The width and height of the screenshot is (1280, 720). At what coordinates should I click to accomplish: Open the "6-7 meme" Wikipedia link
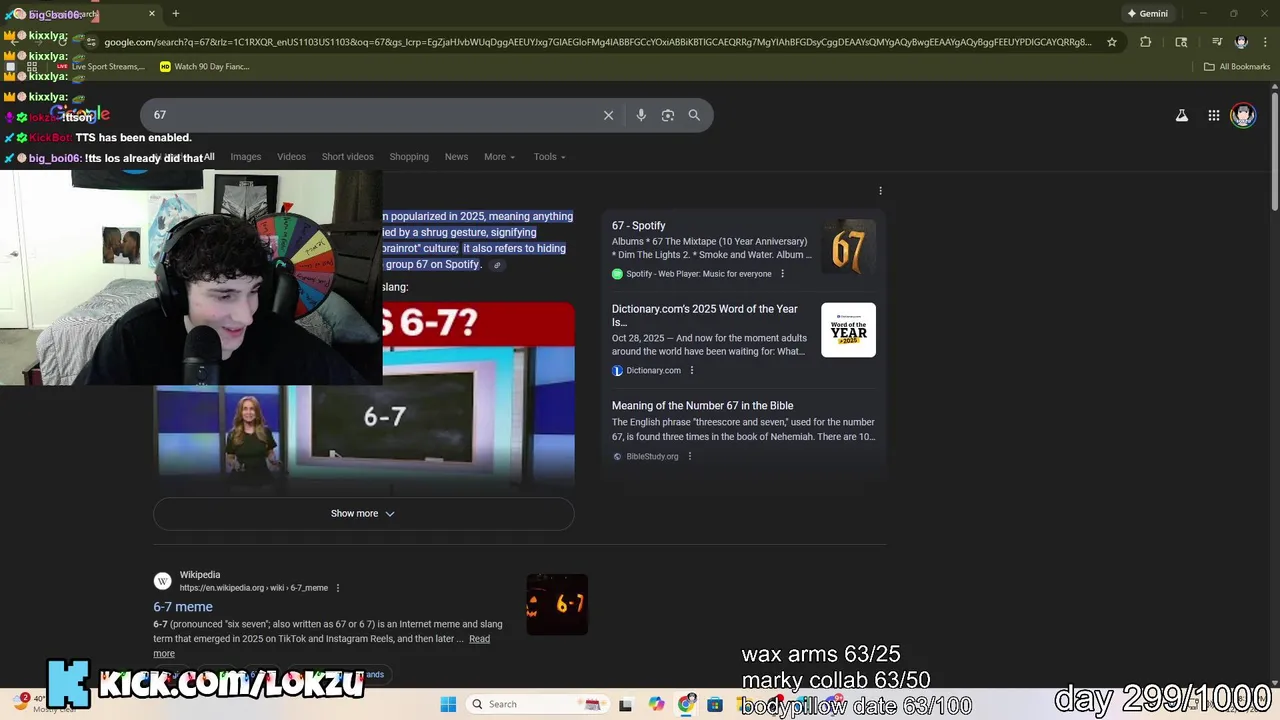(183, 607)
